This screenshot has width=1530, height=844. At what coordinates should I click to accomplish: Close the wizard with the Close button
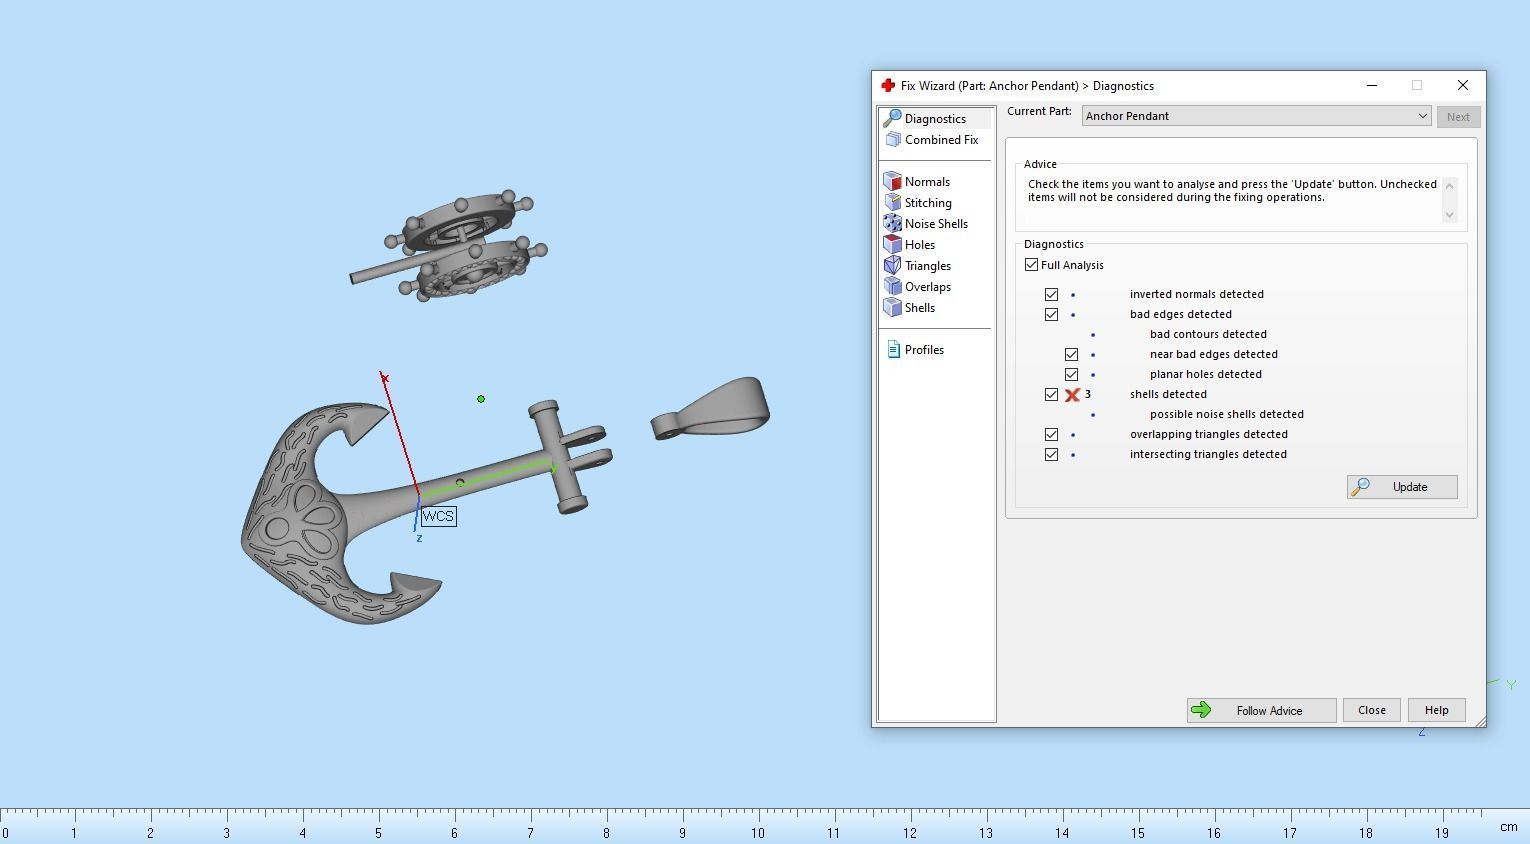point(1371,710)
